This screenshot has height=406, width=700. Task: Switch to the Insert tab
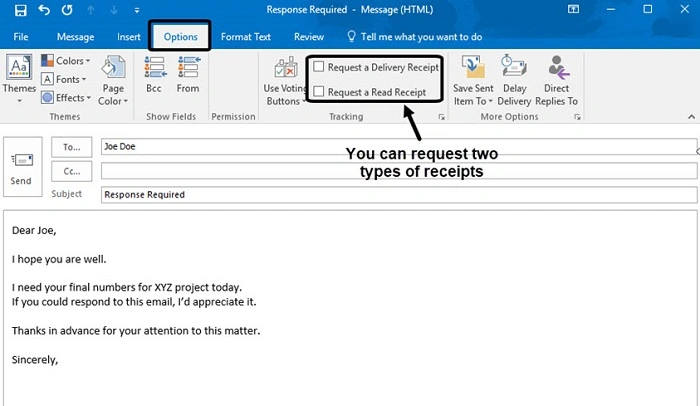129,37
